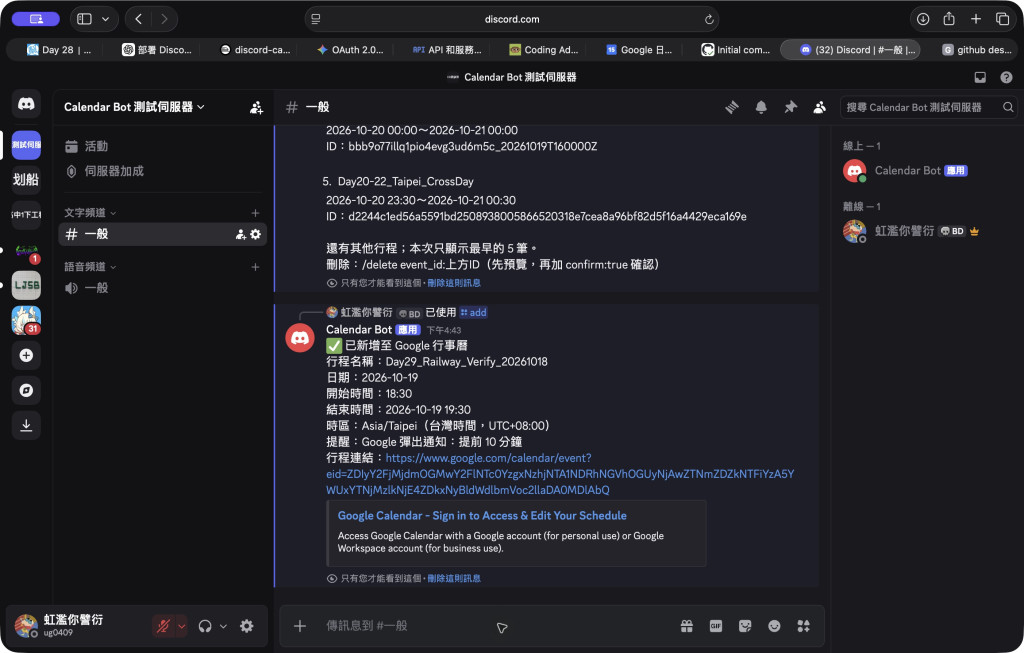Switch to Initial com... browser tab
The width and height of the screenshot is (1024, 653).
(x=735, y=50)
